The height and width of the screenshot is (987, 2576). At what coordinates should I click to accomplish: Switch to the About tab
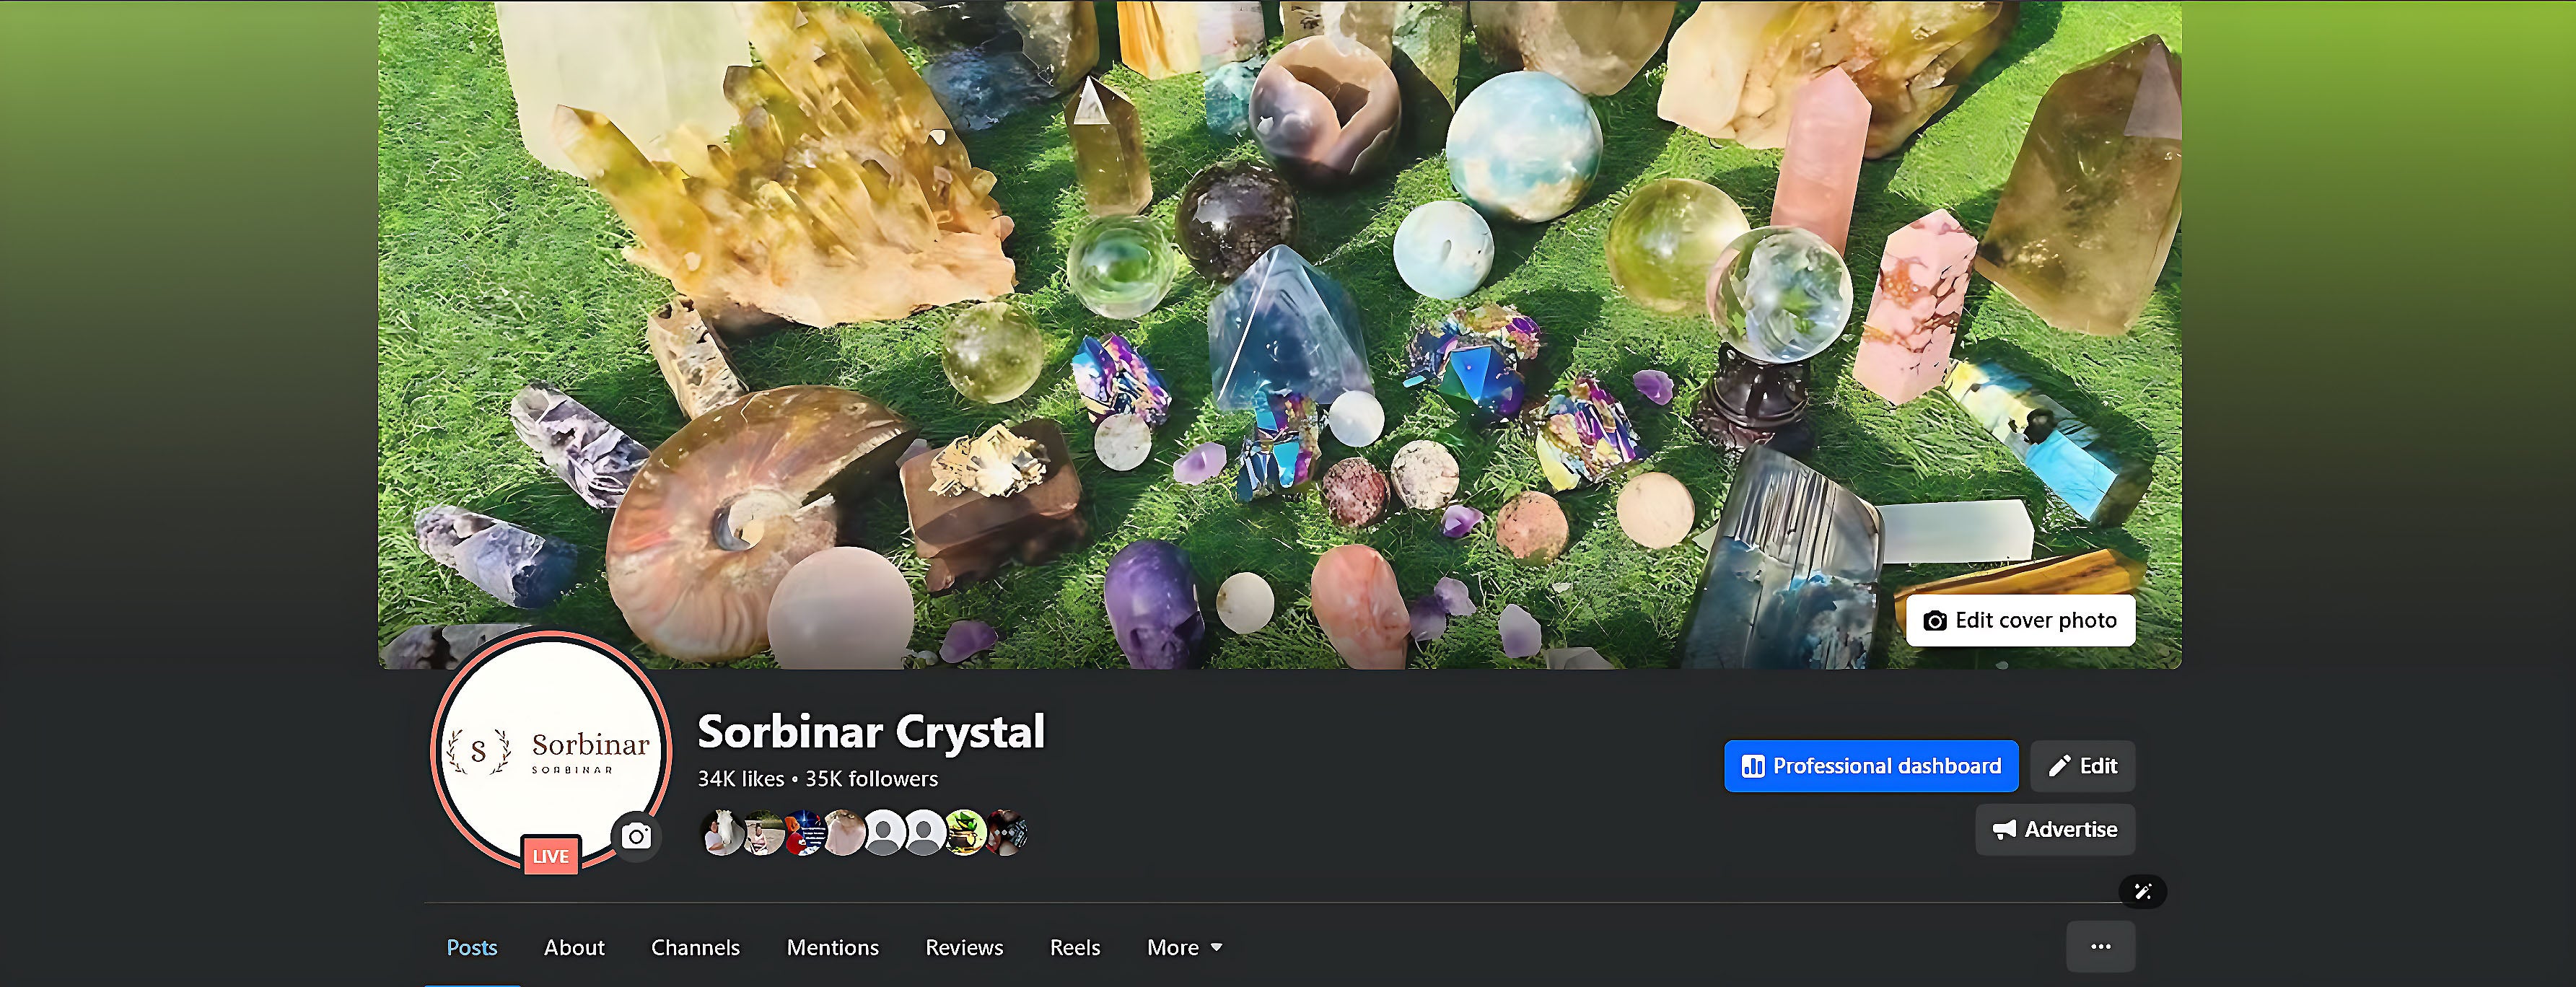click(x=574, y=947)
